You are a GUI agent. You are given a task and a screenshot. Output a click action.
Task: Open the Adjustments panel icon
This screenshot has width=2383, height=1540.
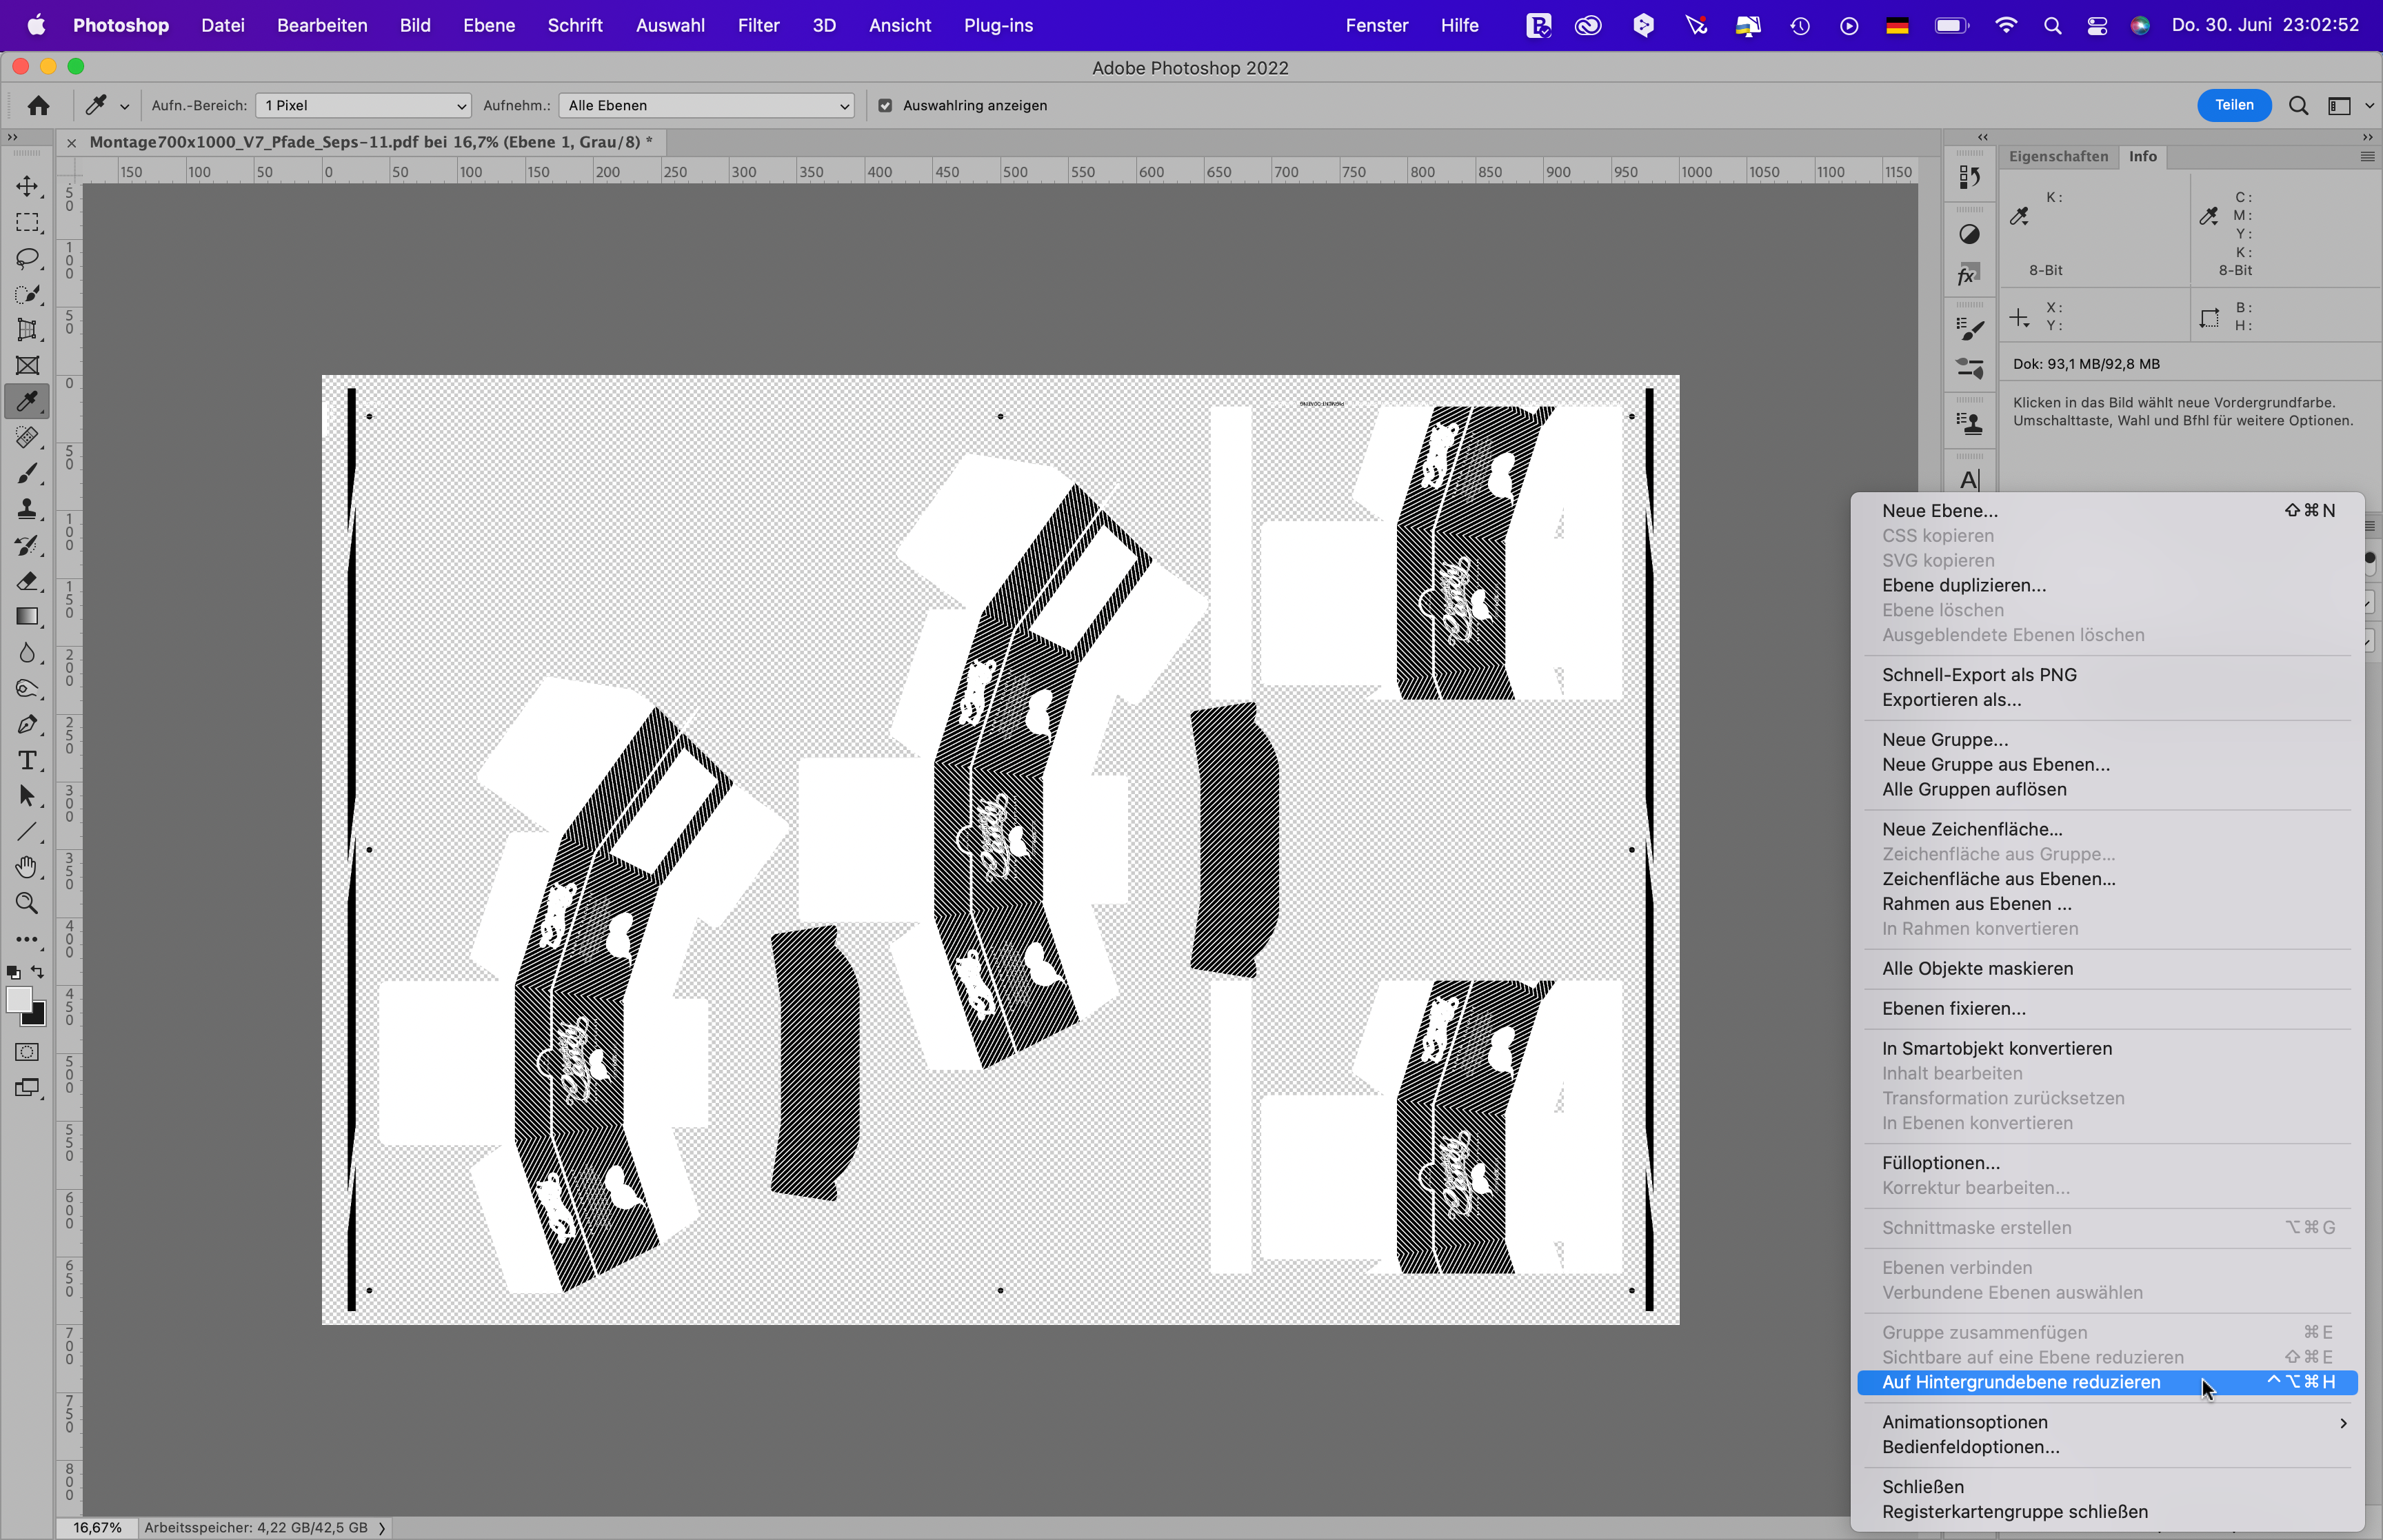pyautogui.click(x=1969, y=234)
